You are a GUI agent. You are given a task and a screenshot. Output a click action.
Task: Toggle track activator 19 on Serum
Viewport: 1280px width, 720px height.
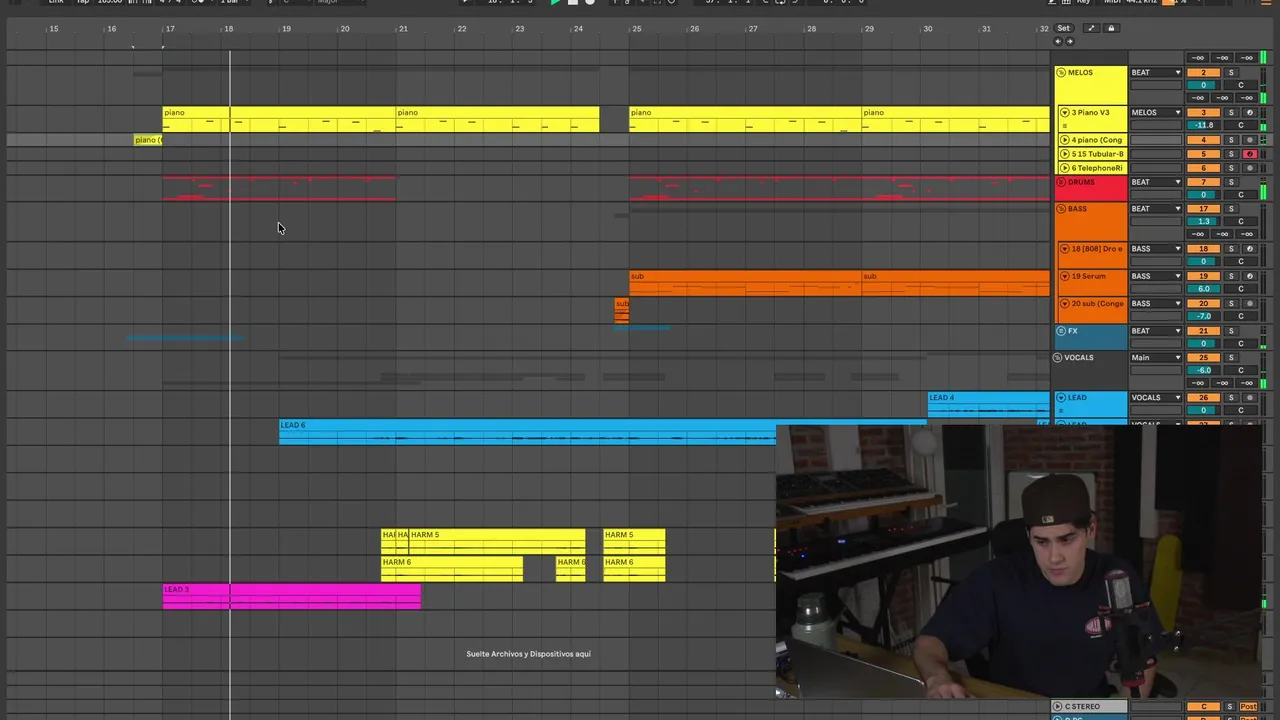[1203, 276]
